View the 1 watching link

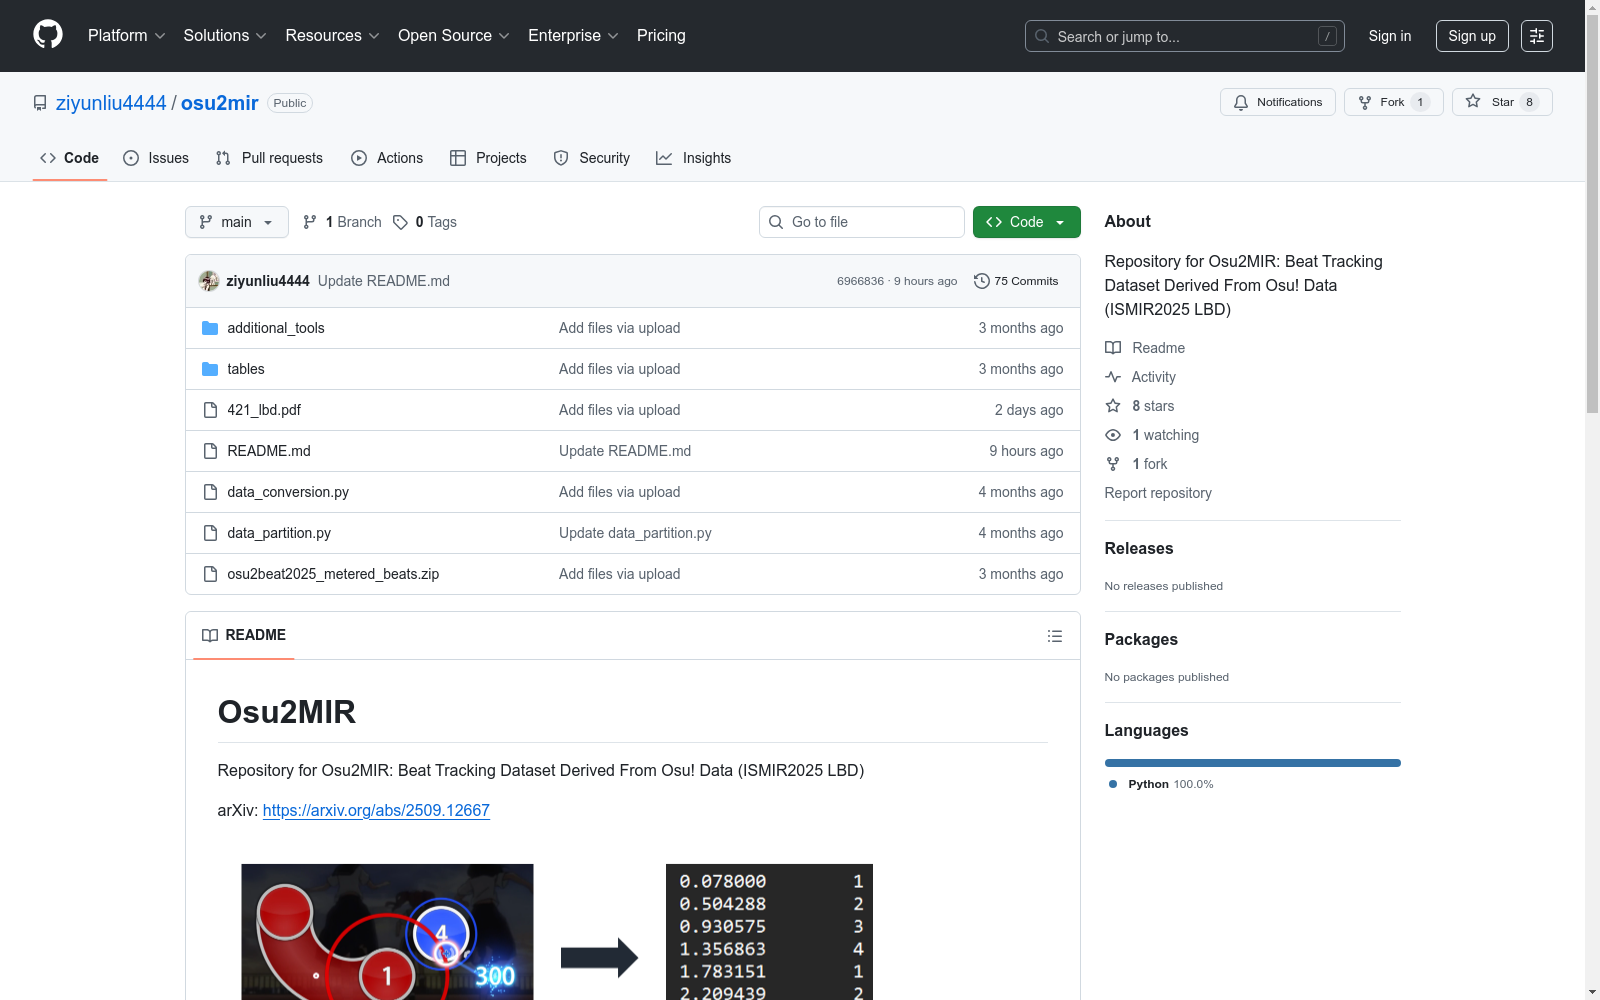click(1152, 435)
